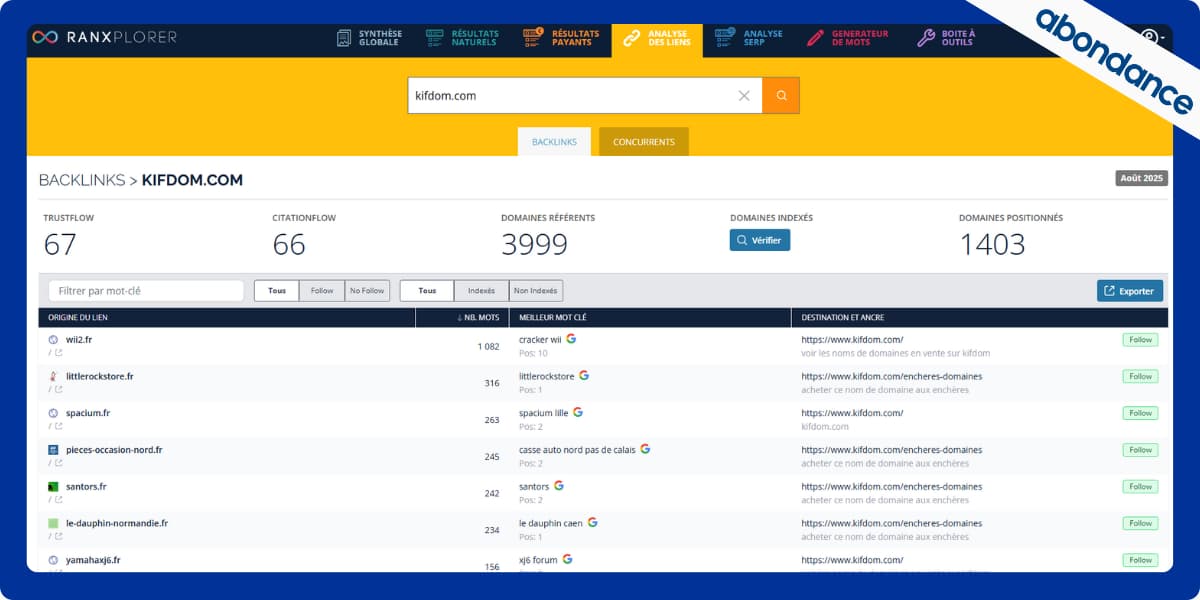This screenshot has width=1200, height=600.
Task: Click the Follow badge in wii2.fr row
Action: tap(1141, 340)
